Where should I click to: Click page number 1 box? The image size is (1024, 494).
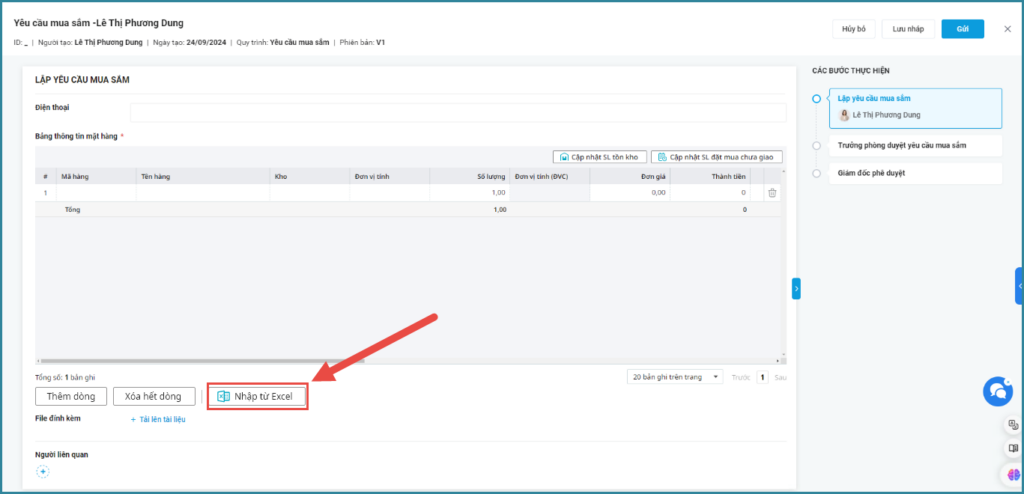762,377
